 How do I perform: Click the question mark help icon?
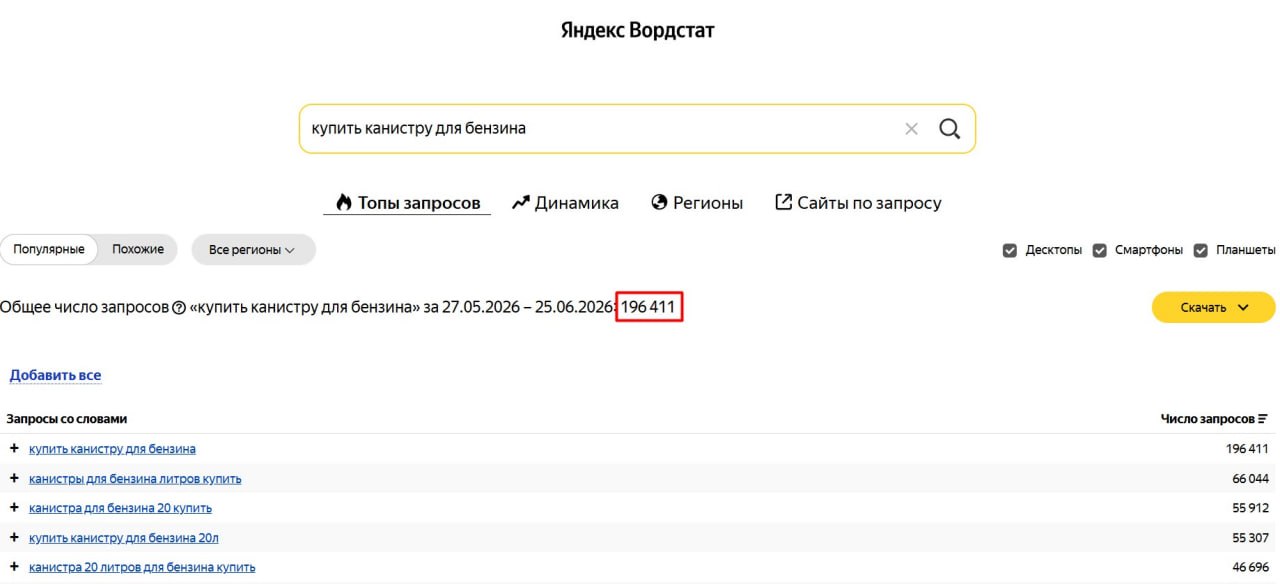coord(179,308)
